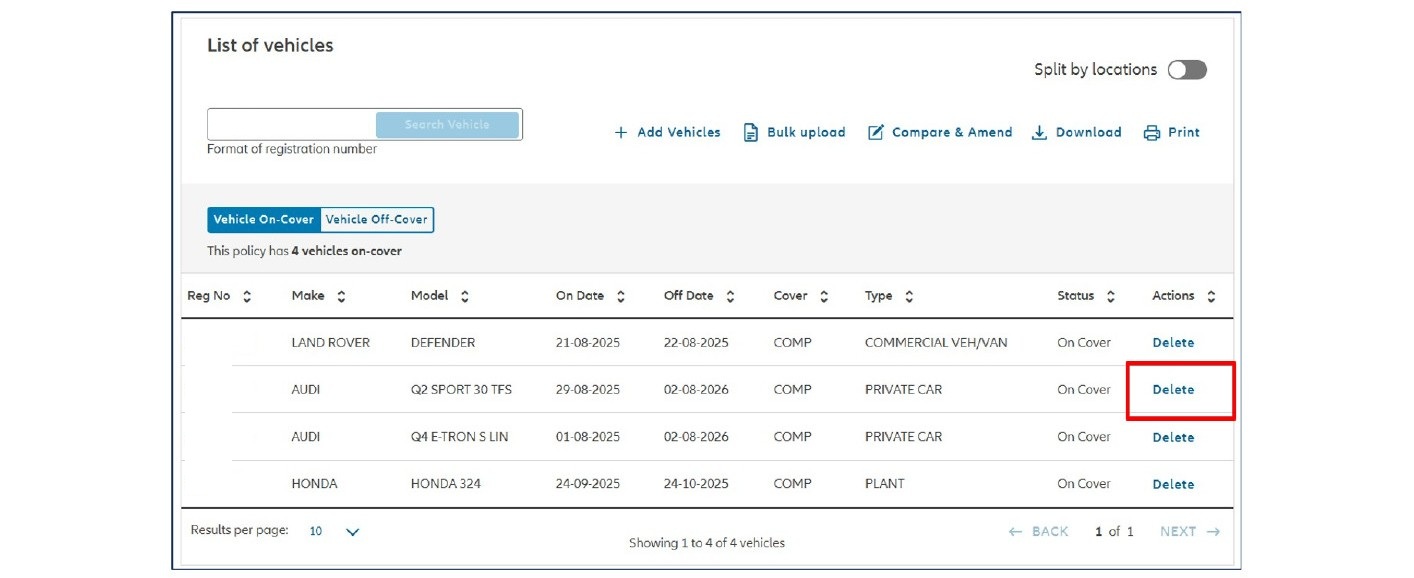Click Showing 1 to 4 of 4 vehicles
1414x578 pixels.
tap(707, 543)
